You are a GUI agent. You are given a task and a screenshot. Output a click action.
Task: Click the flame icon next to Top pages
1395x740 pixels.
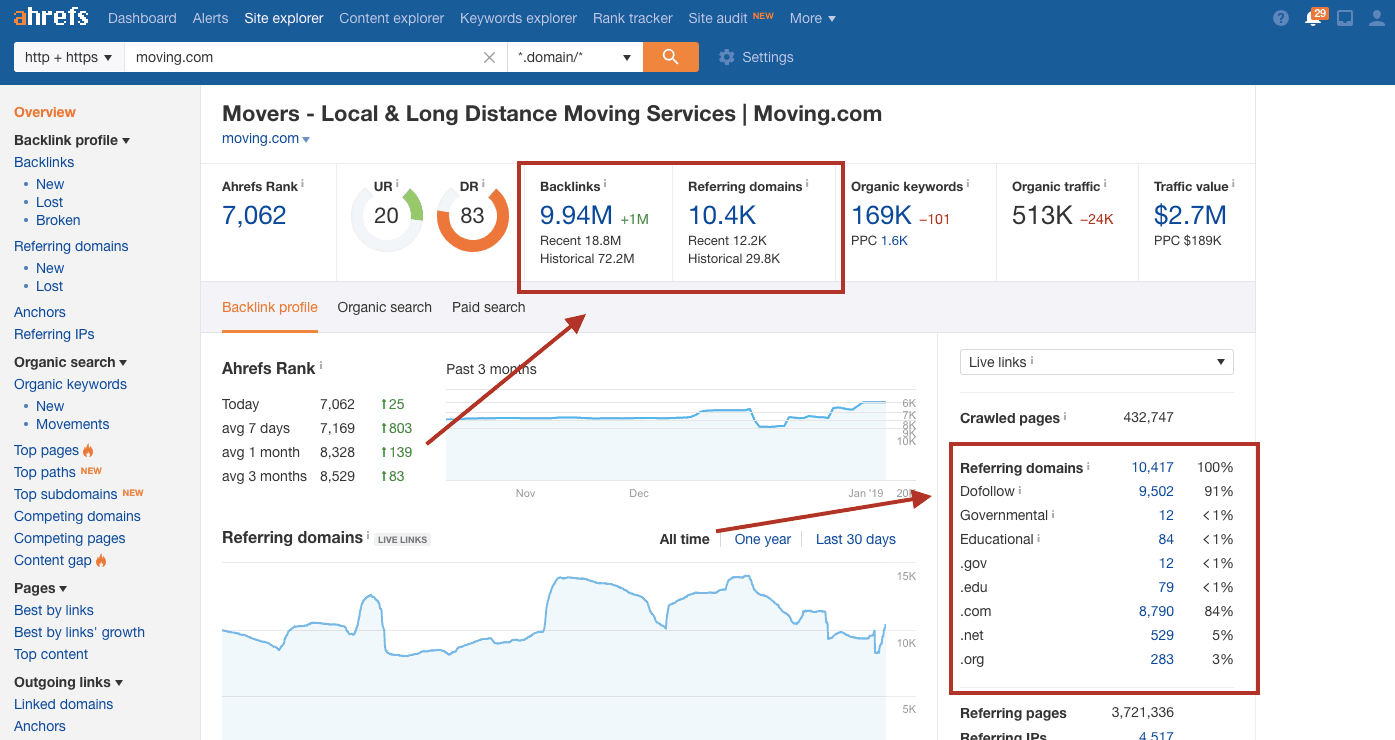pyautogui.click(x=88, y=450)
